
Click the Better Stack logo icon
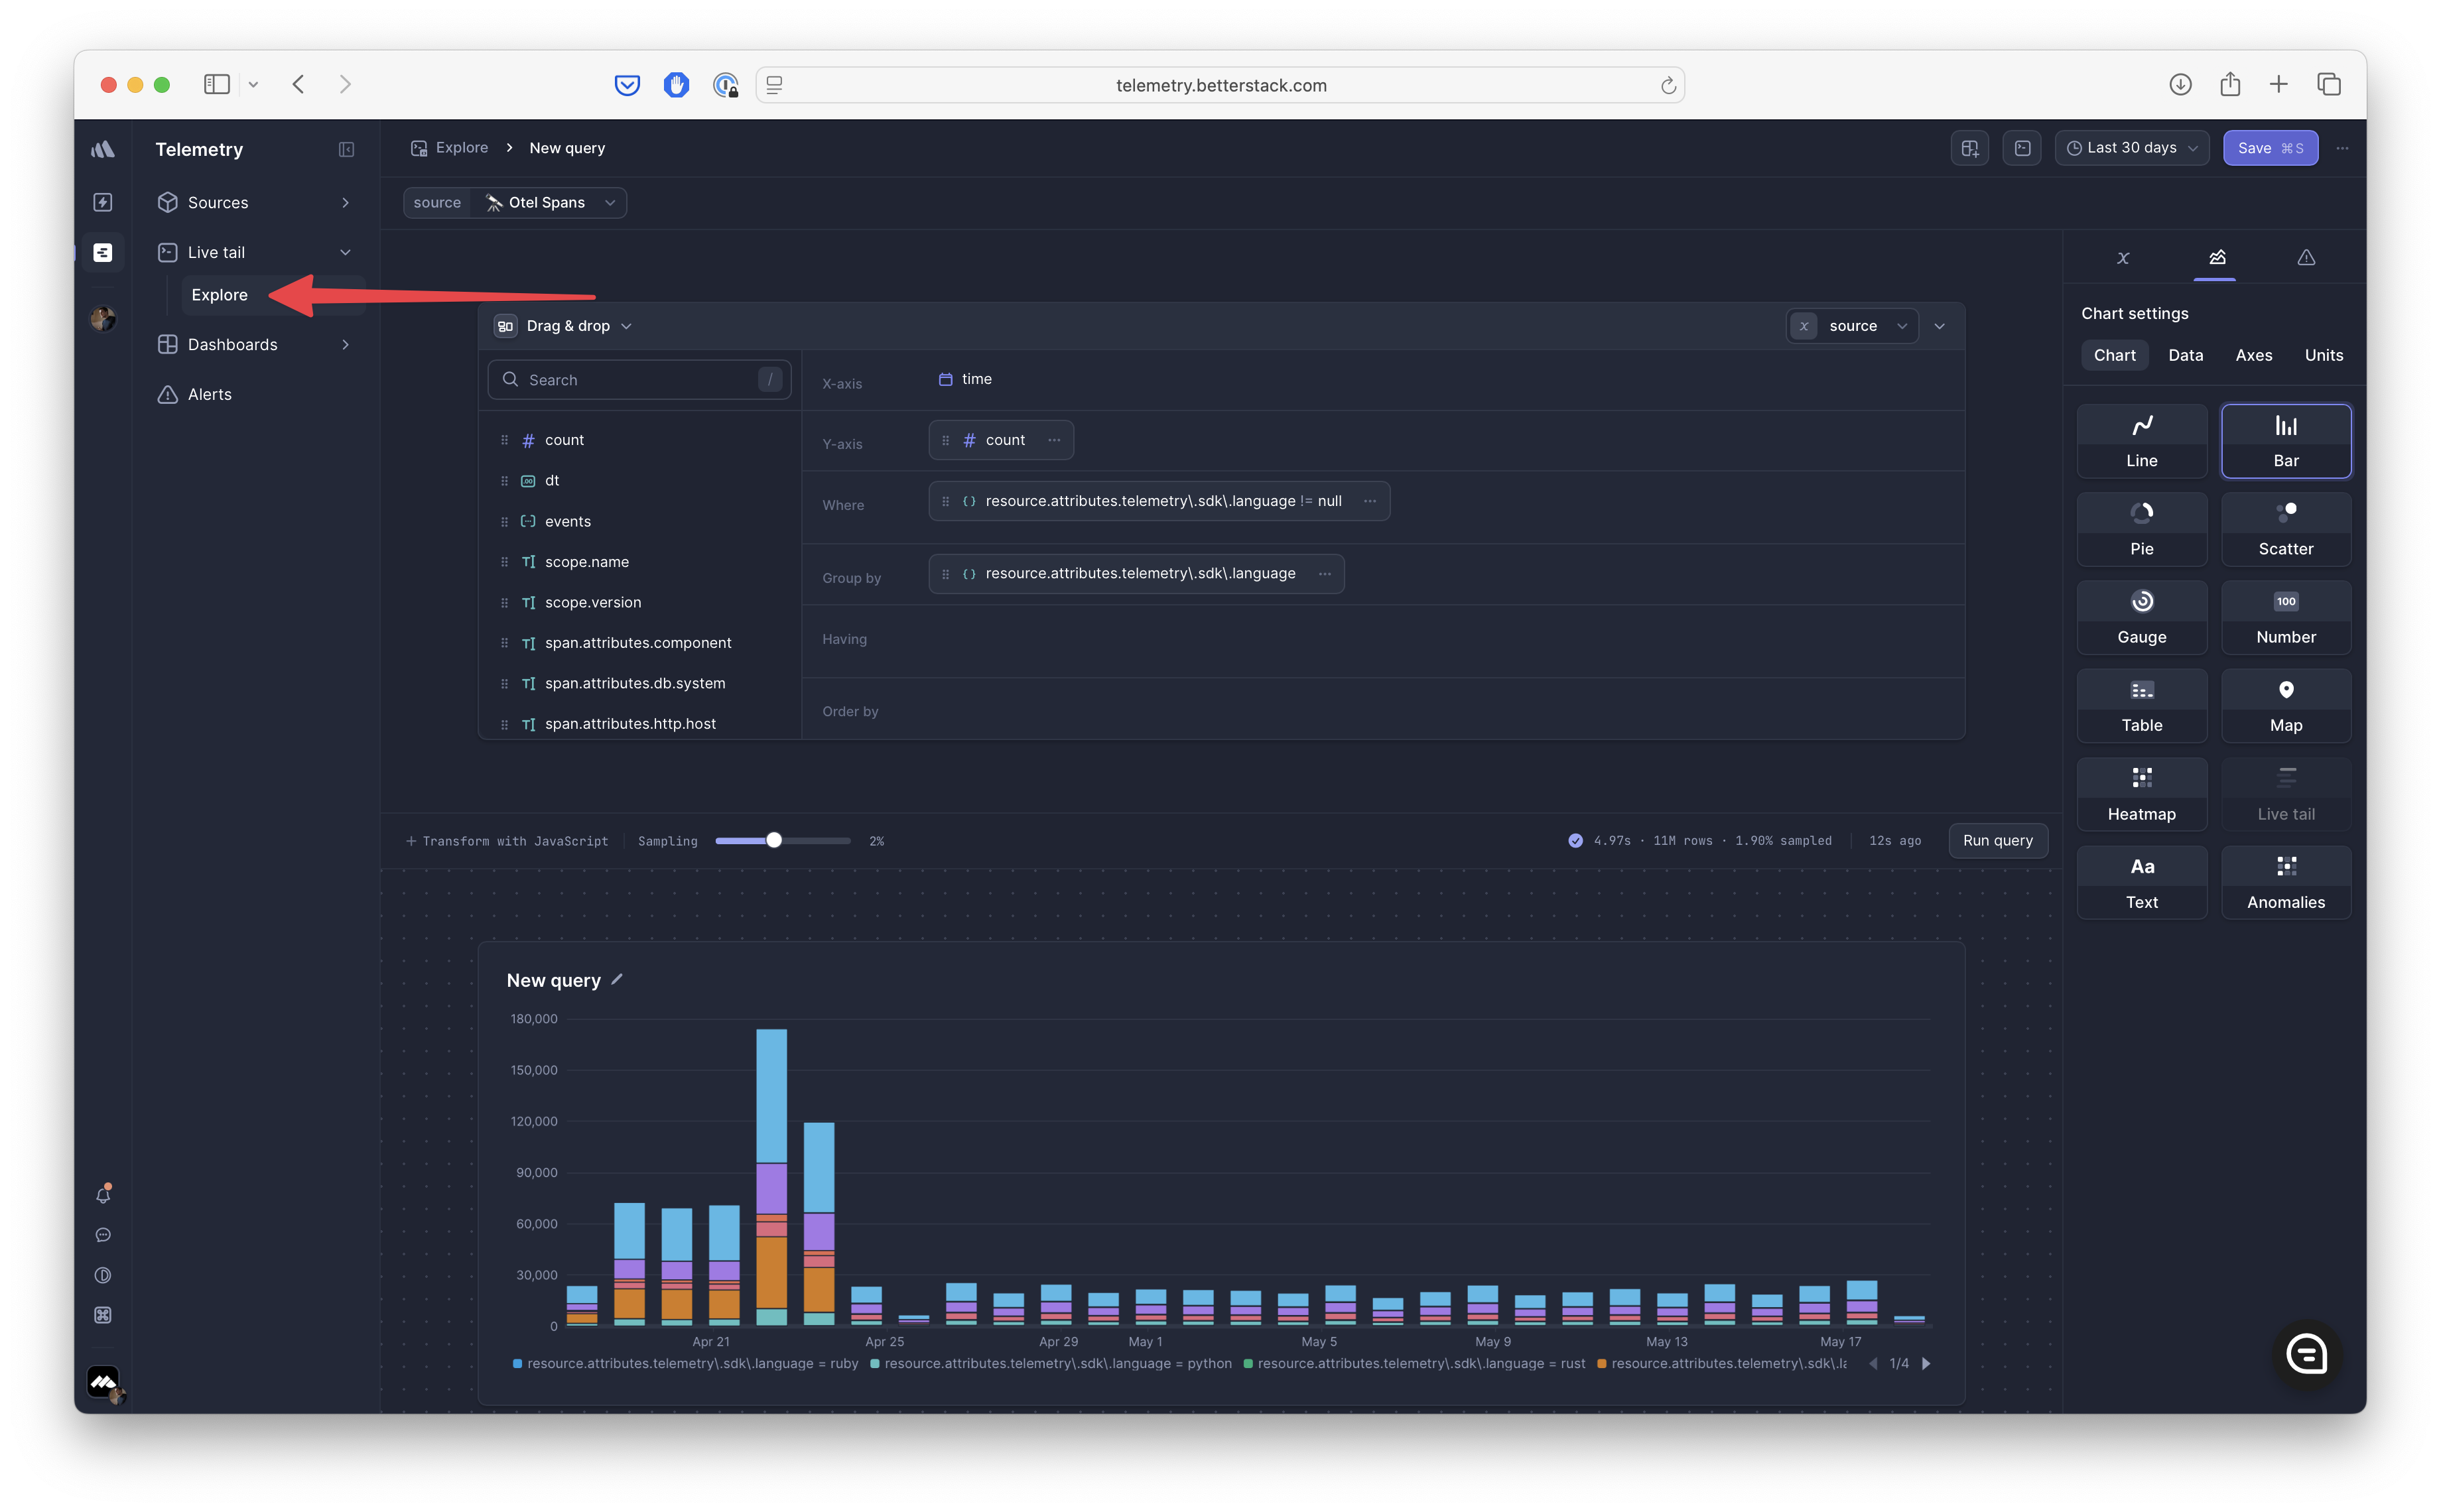(x=103, y=149)
